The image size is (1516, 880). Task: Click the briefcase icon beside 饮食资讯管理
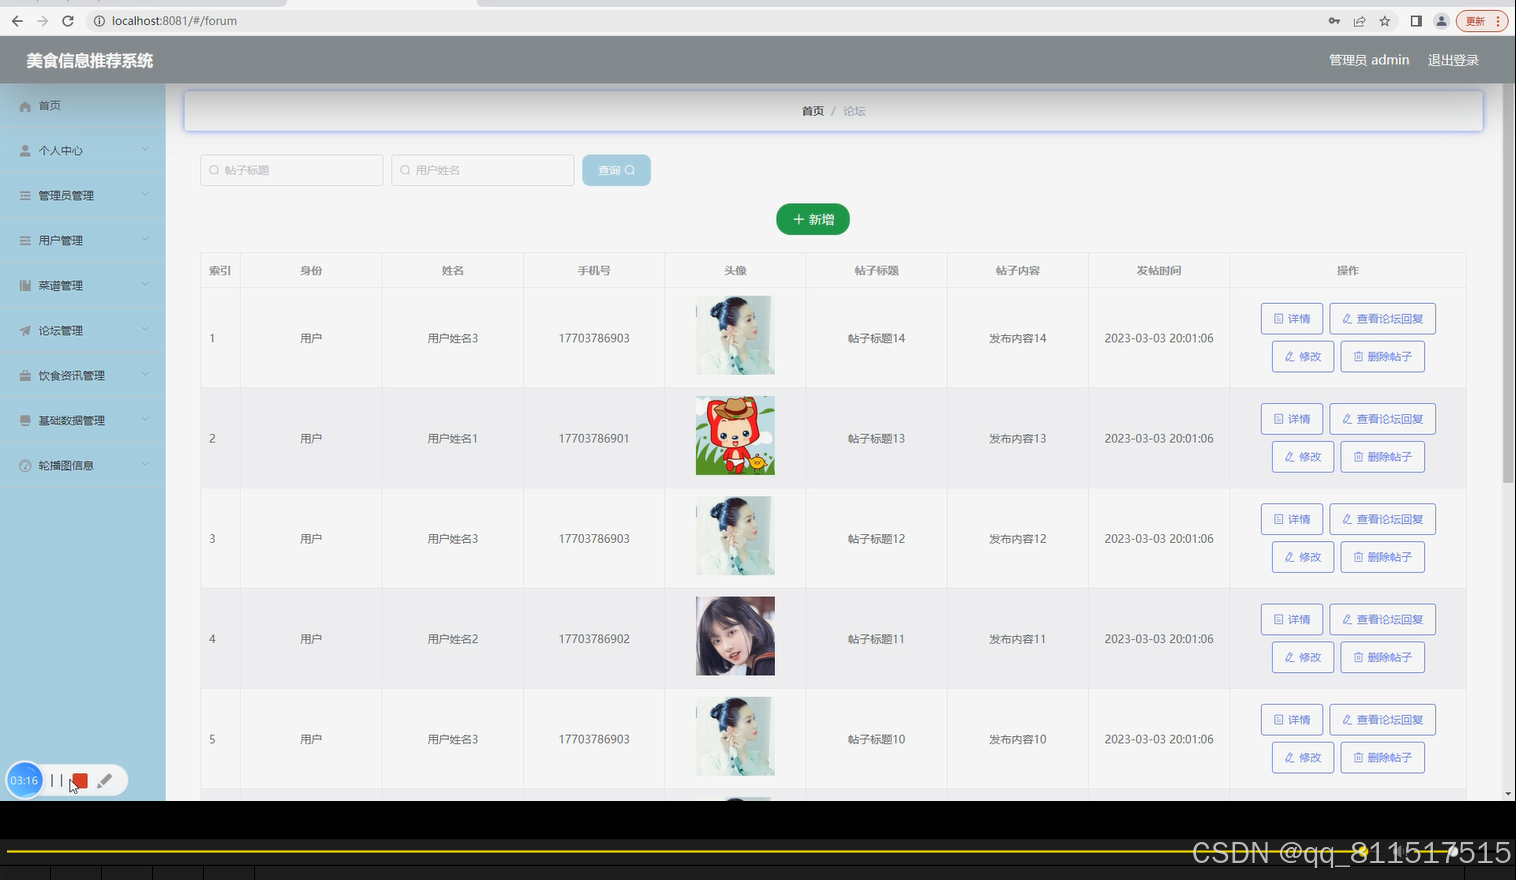(25, 376)
